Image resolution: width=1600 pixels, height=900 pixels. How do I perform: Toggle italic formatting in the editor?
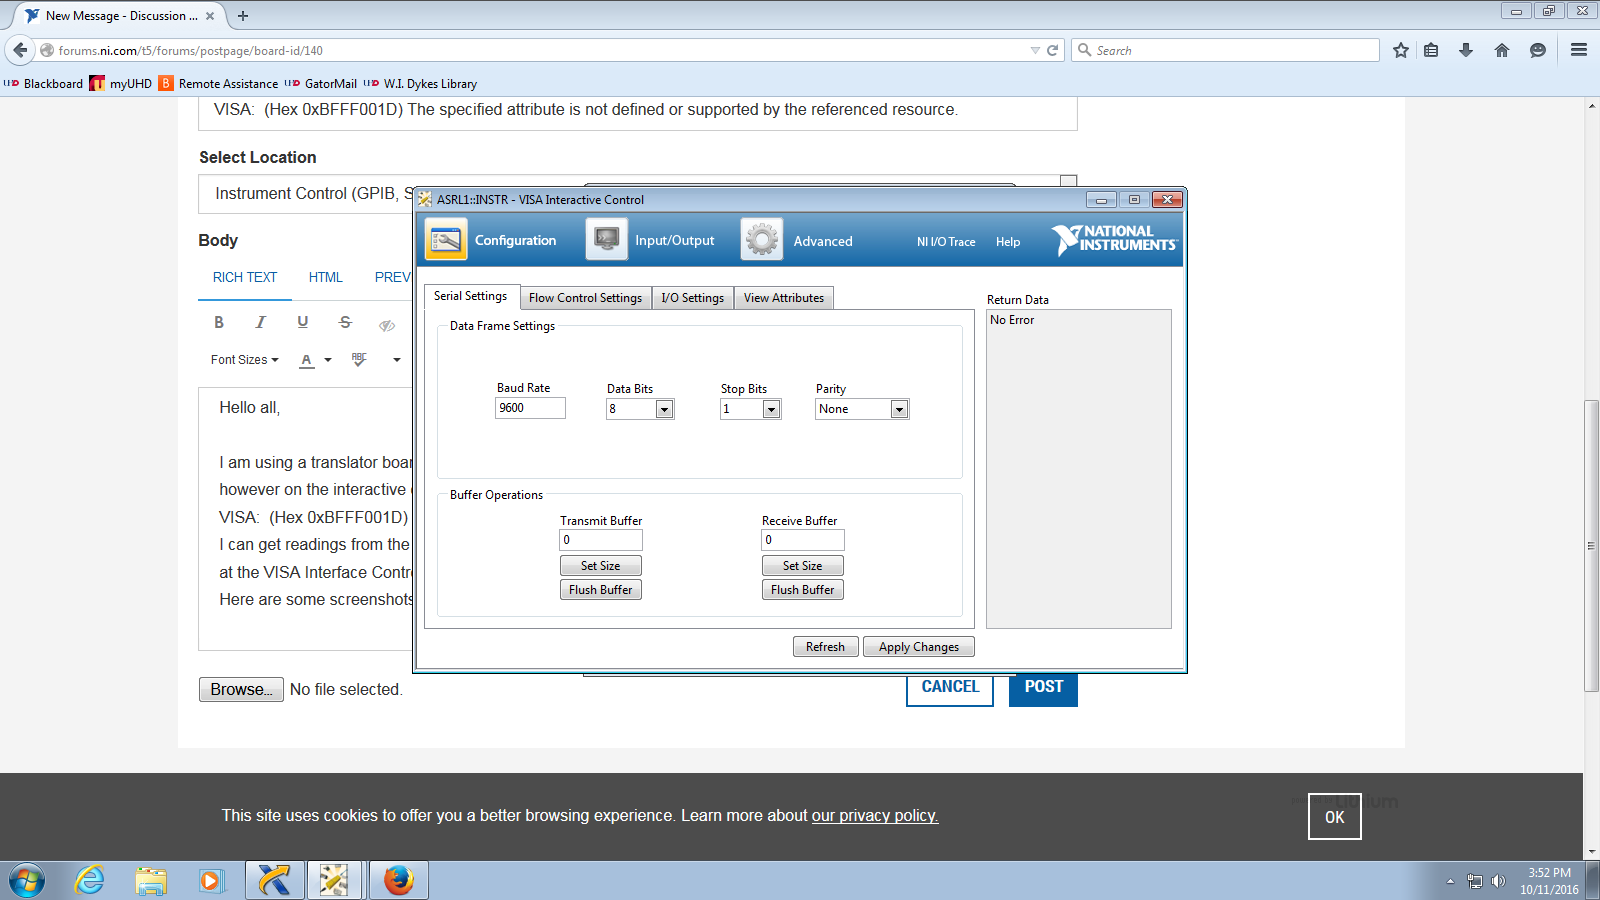(x=261, y=322)
